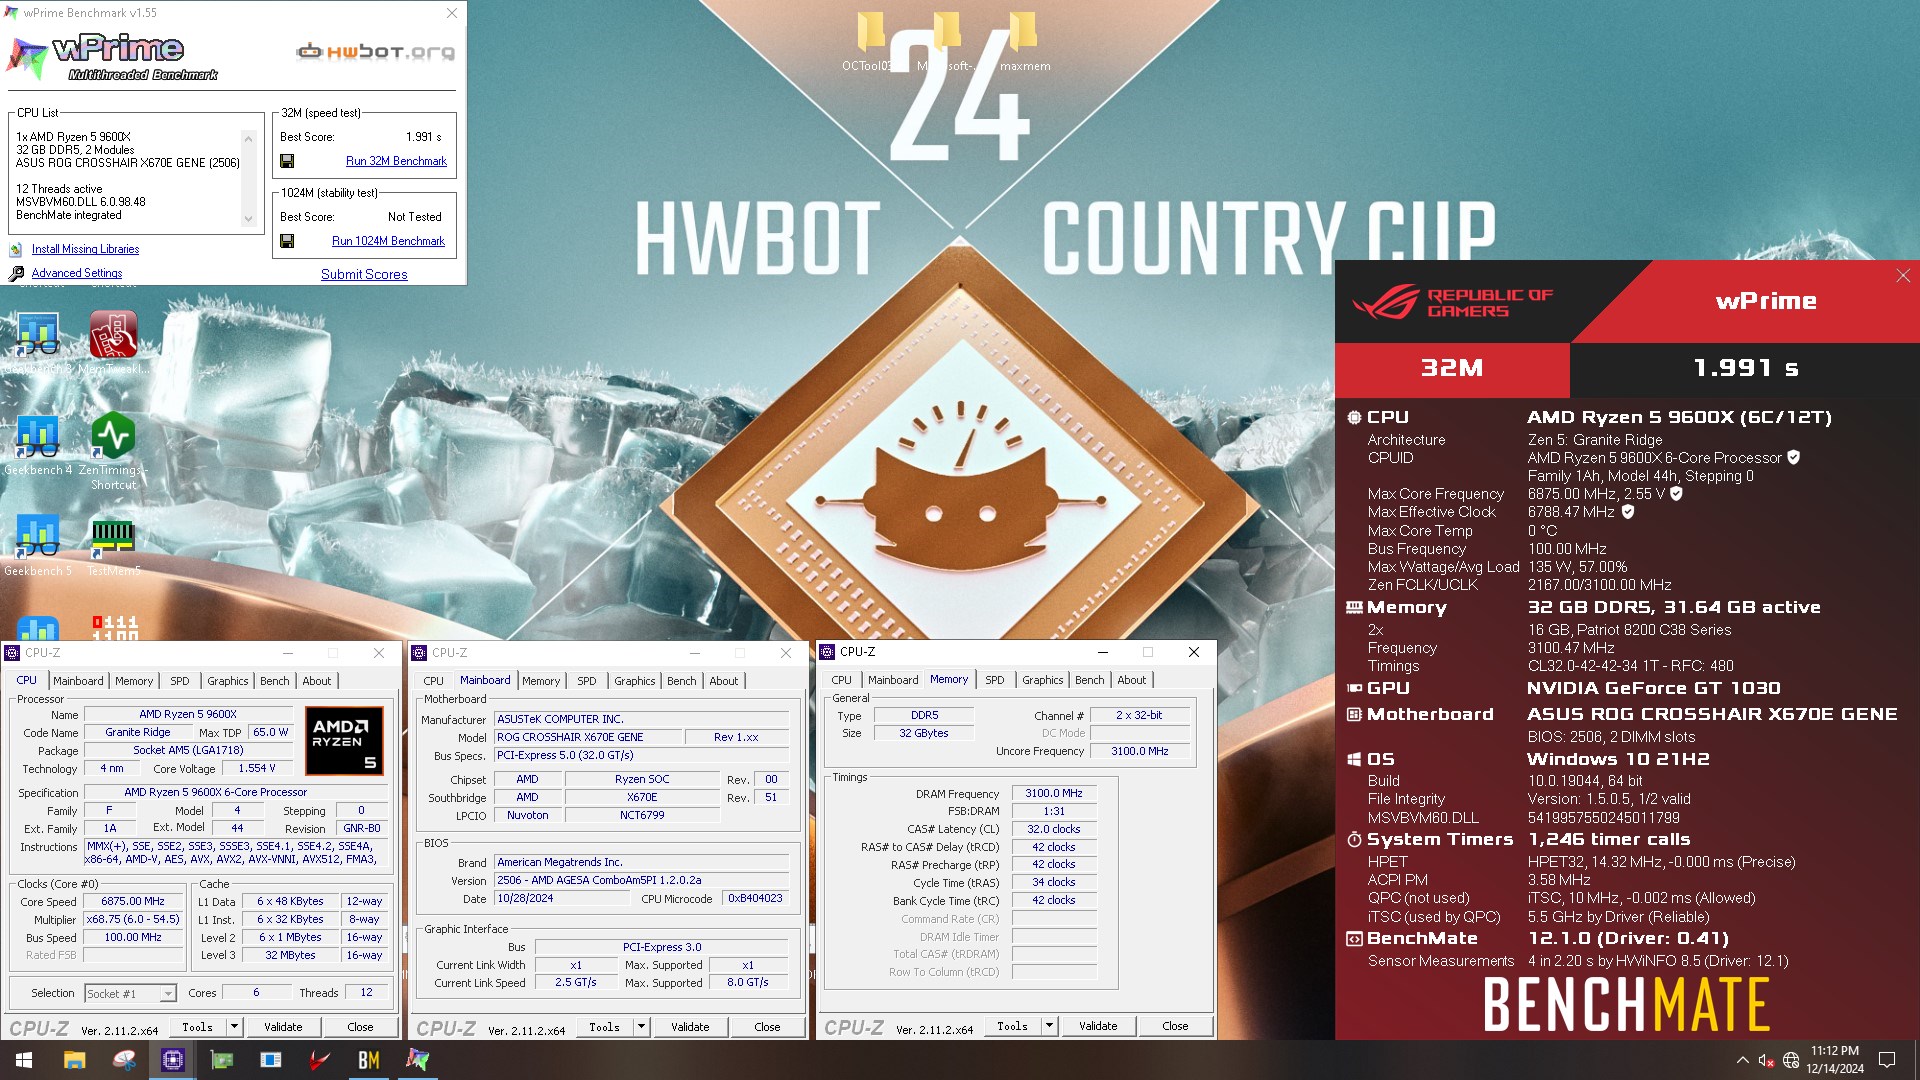Open the Advanced Settings link
This screenshot has height=1080, width=1920.
pos(77,273)
